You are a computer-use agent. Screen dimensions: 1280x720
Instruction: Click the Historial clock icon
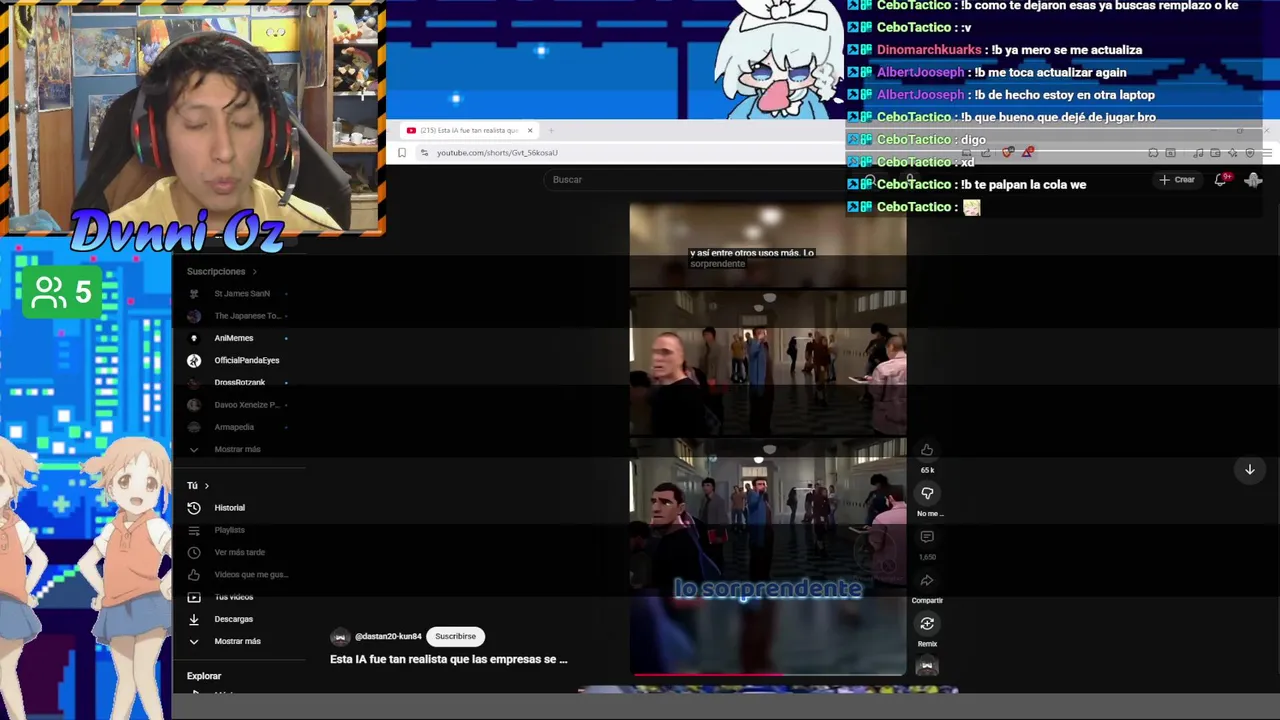point(194,508)
